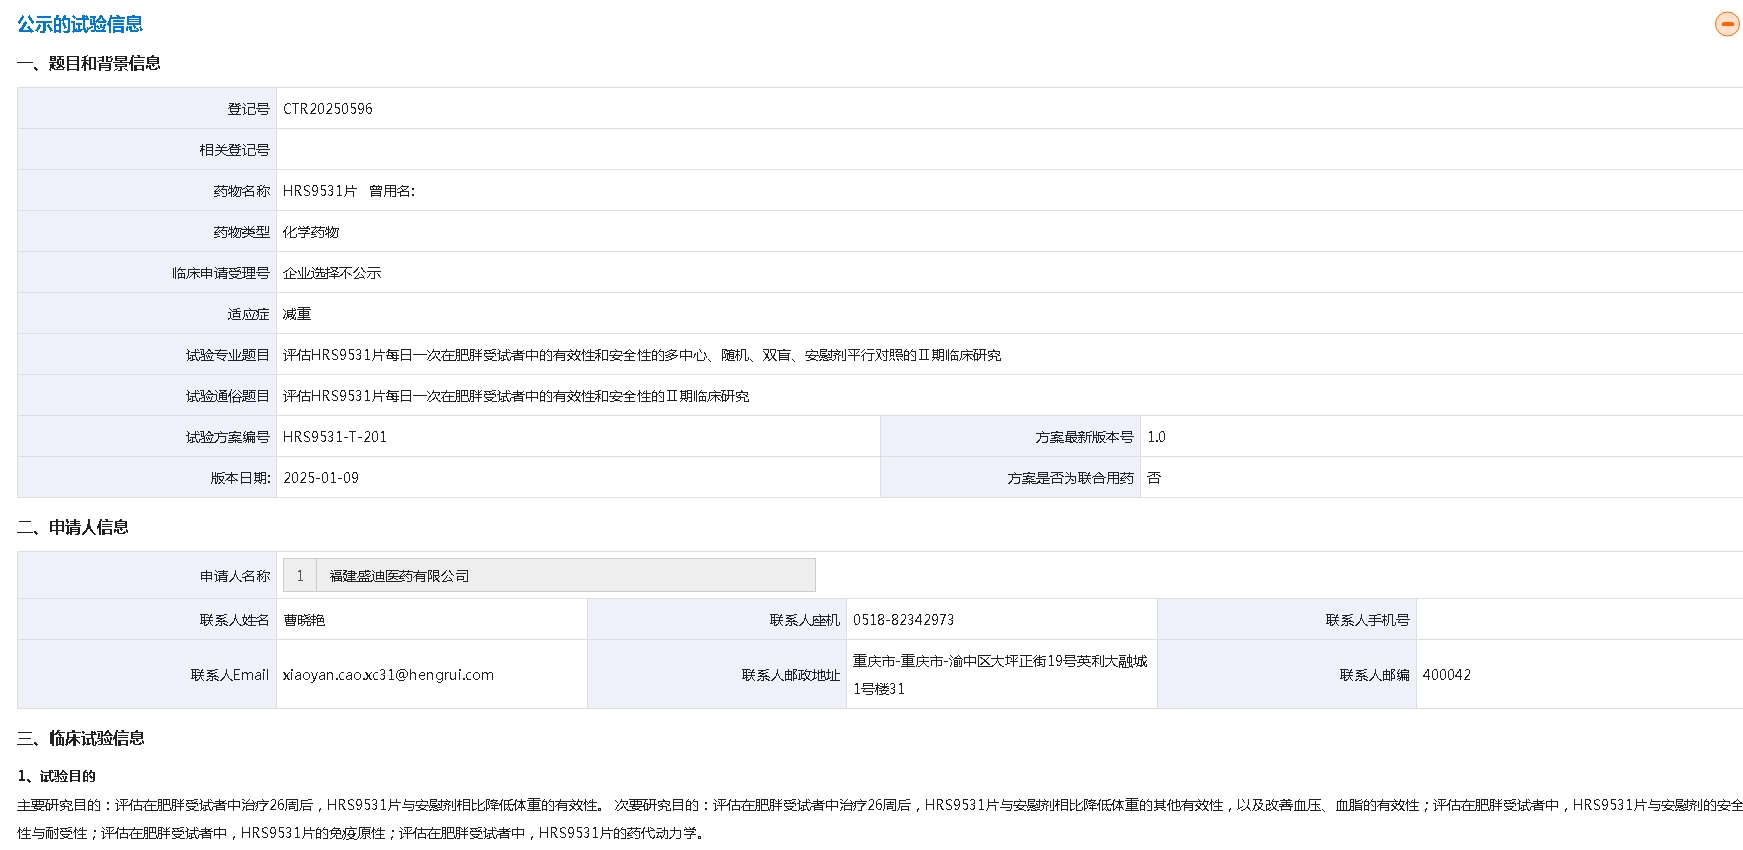Select the 一、题目和背景信息 section heading
The image size is (1743, 850).
coord(89,63)
